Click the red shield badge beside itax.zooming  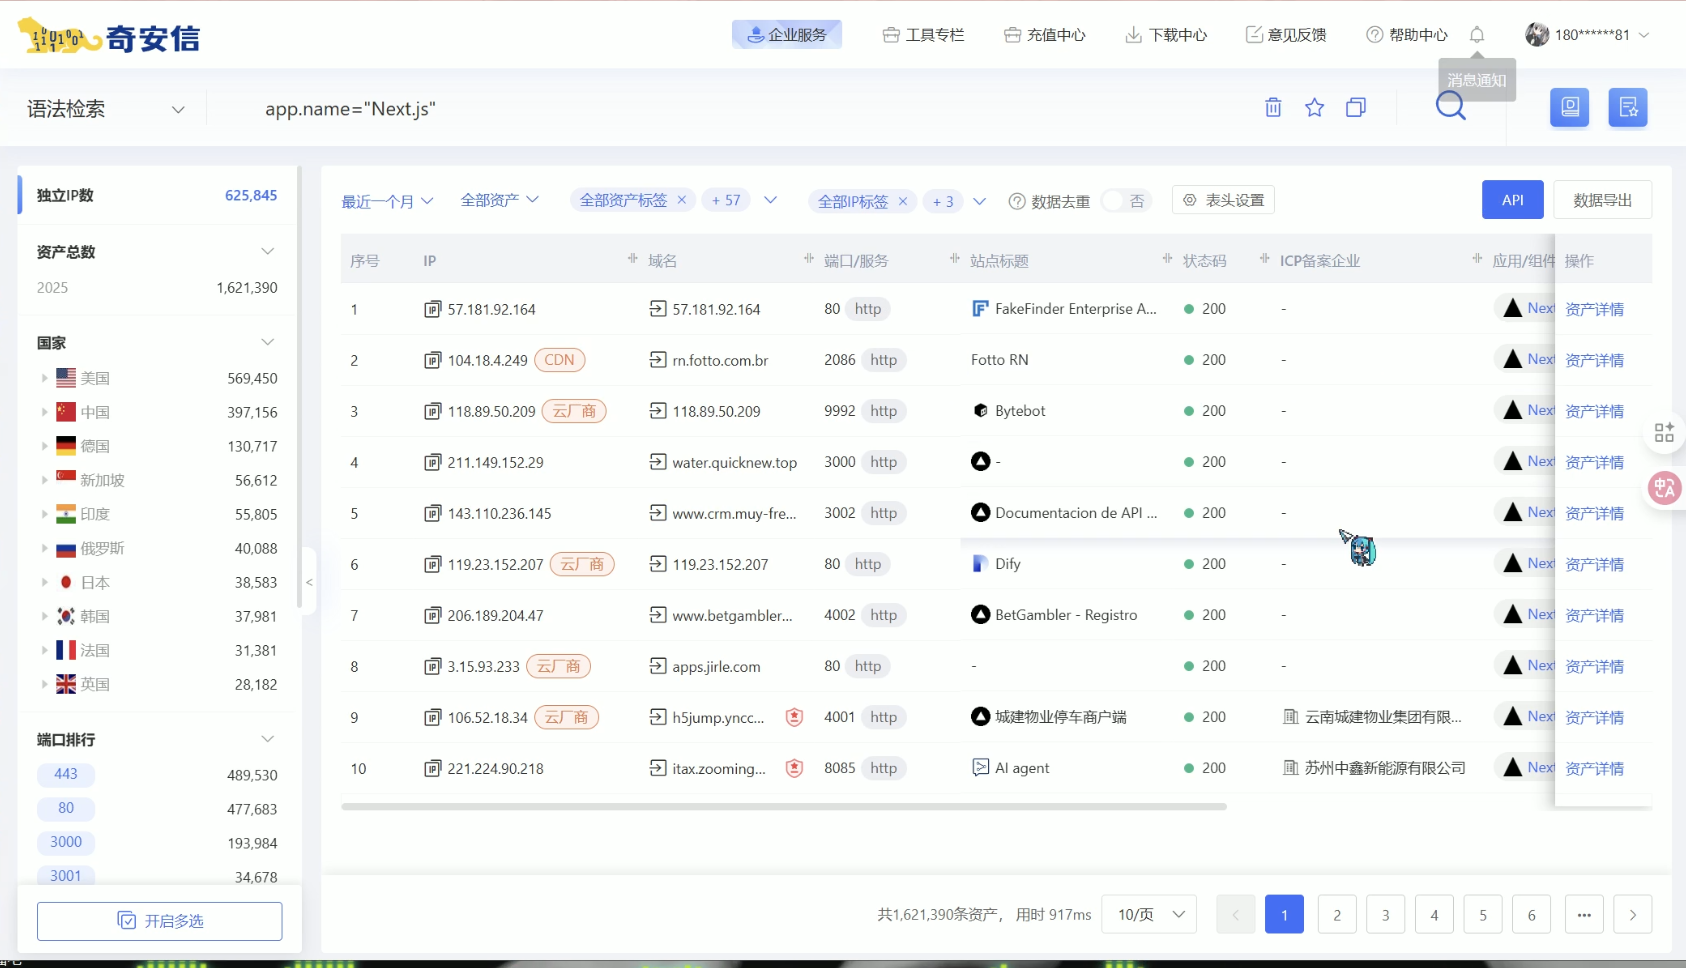click(794, 768)
